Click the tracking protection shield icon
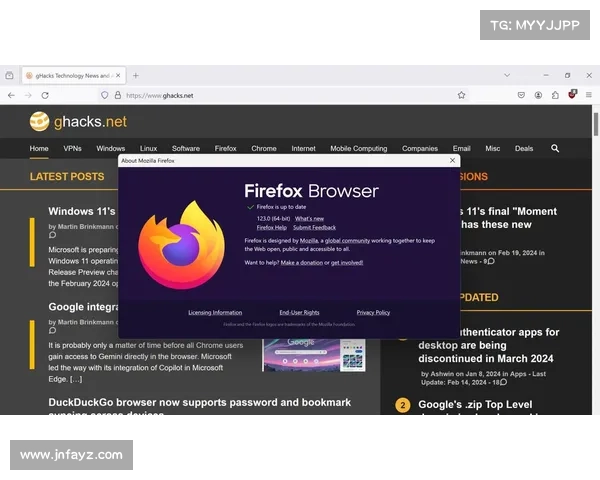The width and height of the screenshot is (600, 480). click(x=104, y=95)
